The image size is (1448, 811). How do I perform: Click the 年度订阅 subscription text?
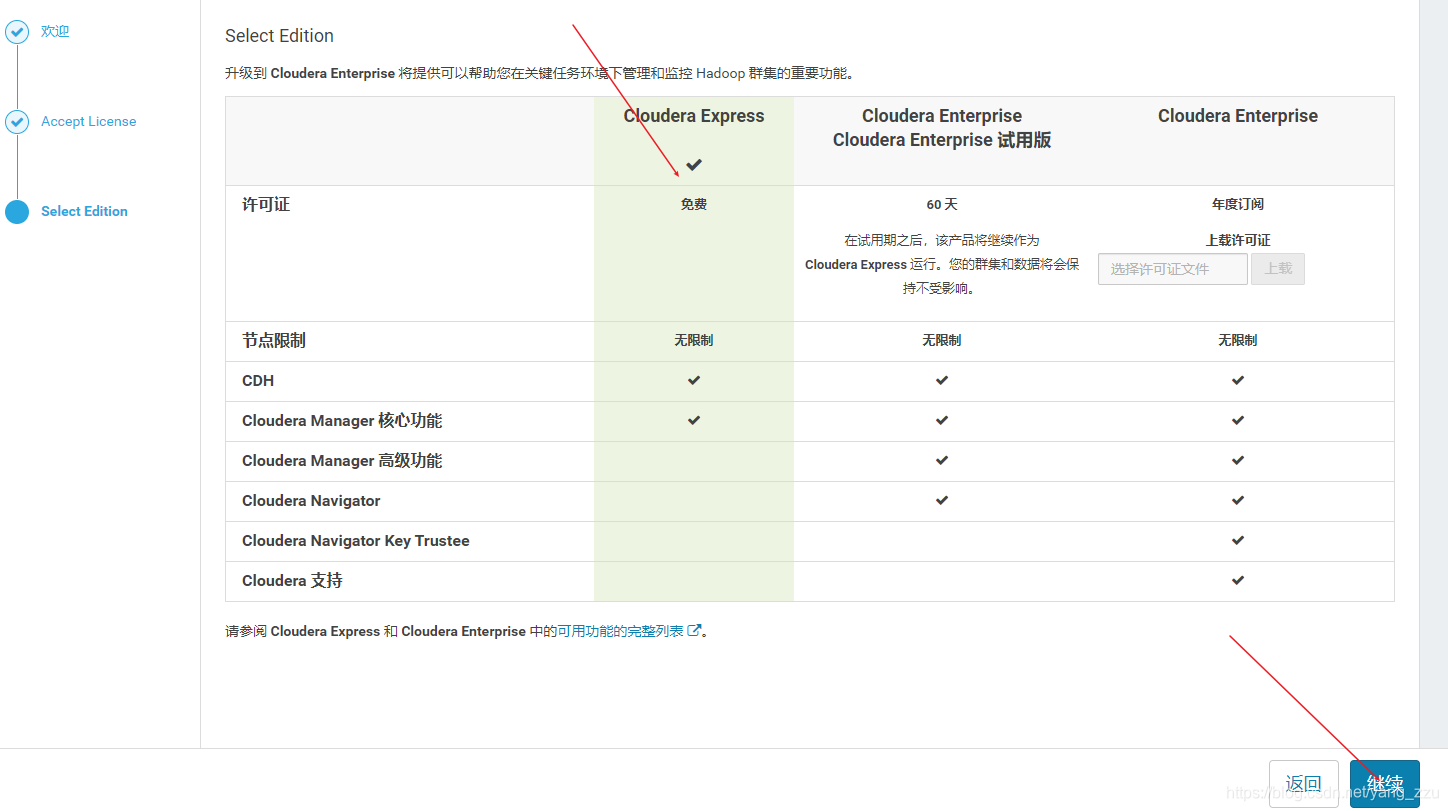[x=1238, y=204]
